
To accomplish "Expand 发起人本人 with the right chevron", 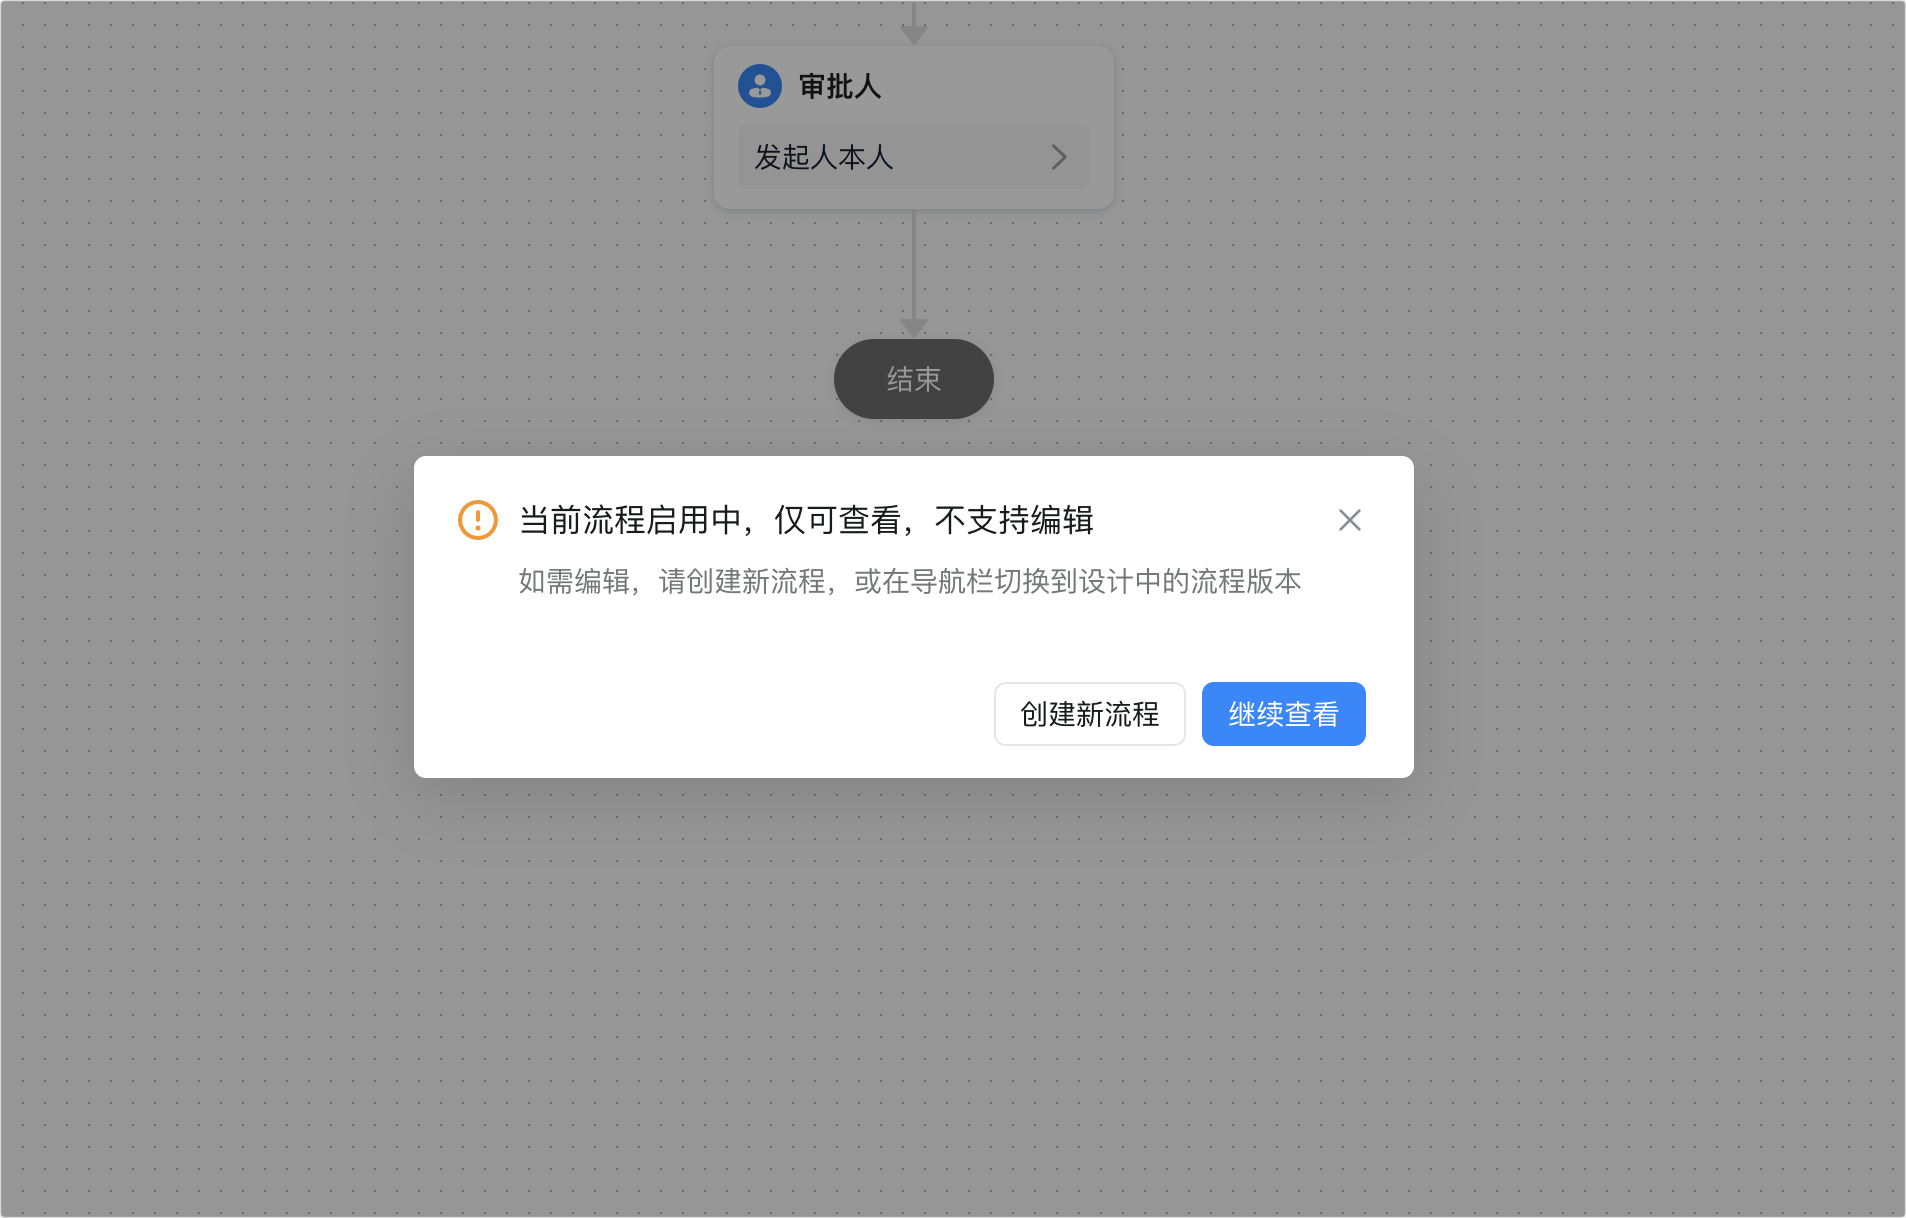I will 1059,157.
